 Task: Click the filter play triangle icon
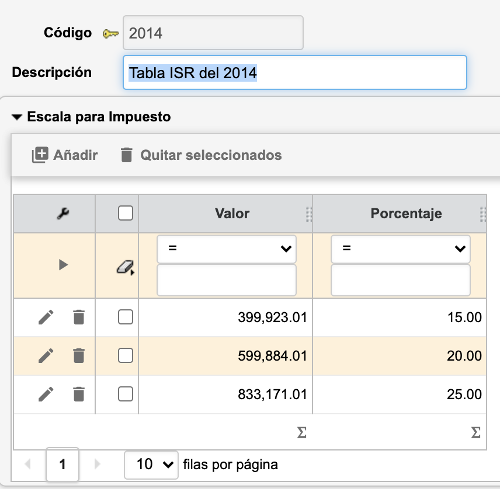[63, 265]
